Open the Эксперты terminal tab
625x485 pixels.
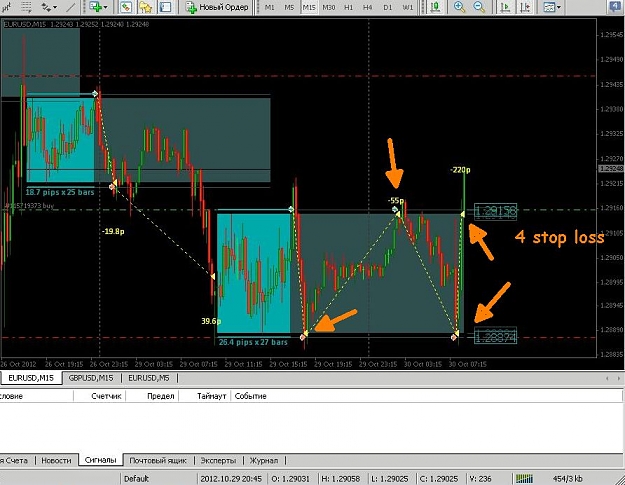[x=218, y=460]
